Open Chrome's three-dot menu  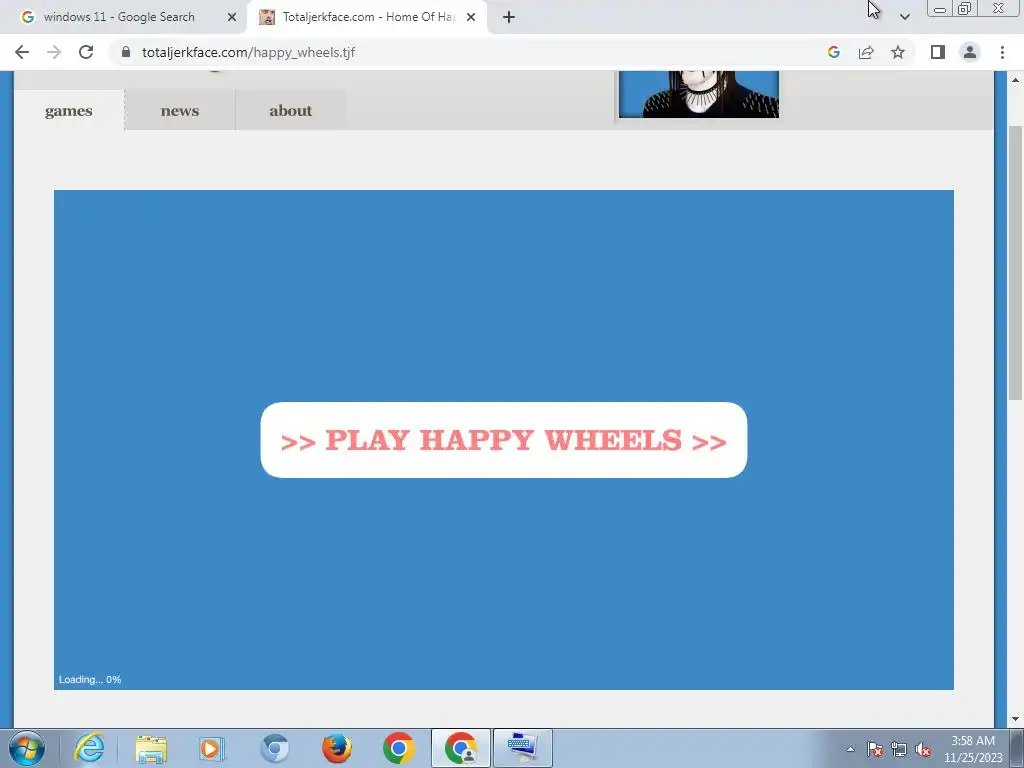[1002, 52]
